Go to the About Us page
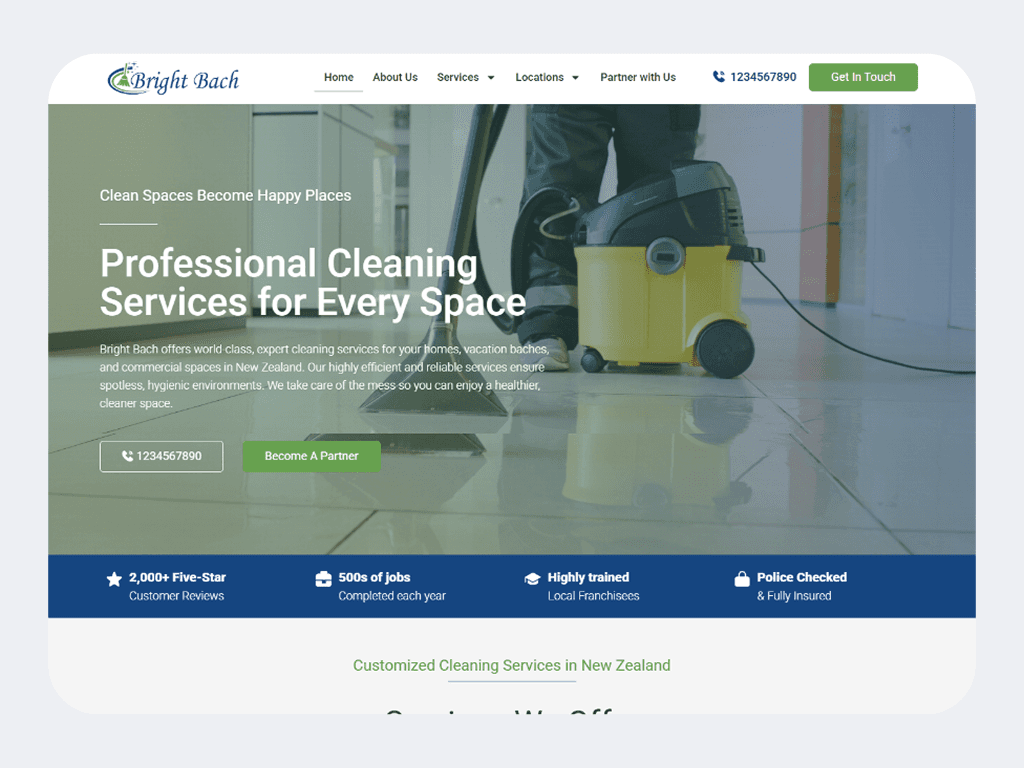Viewport: 1024px width, 769px height. pyautogui.click(x=395, y=77)
